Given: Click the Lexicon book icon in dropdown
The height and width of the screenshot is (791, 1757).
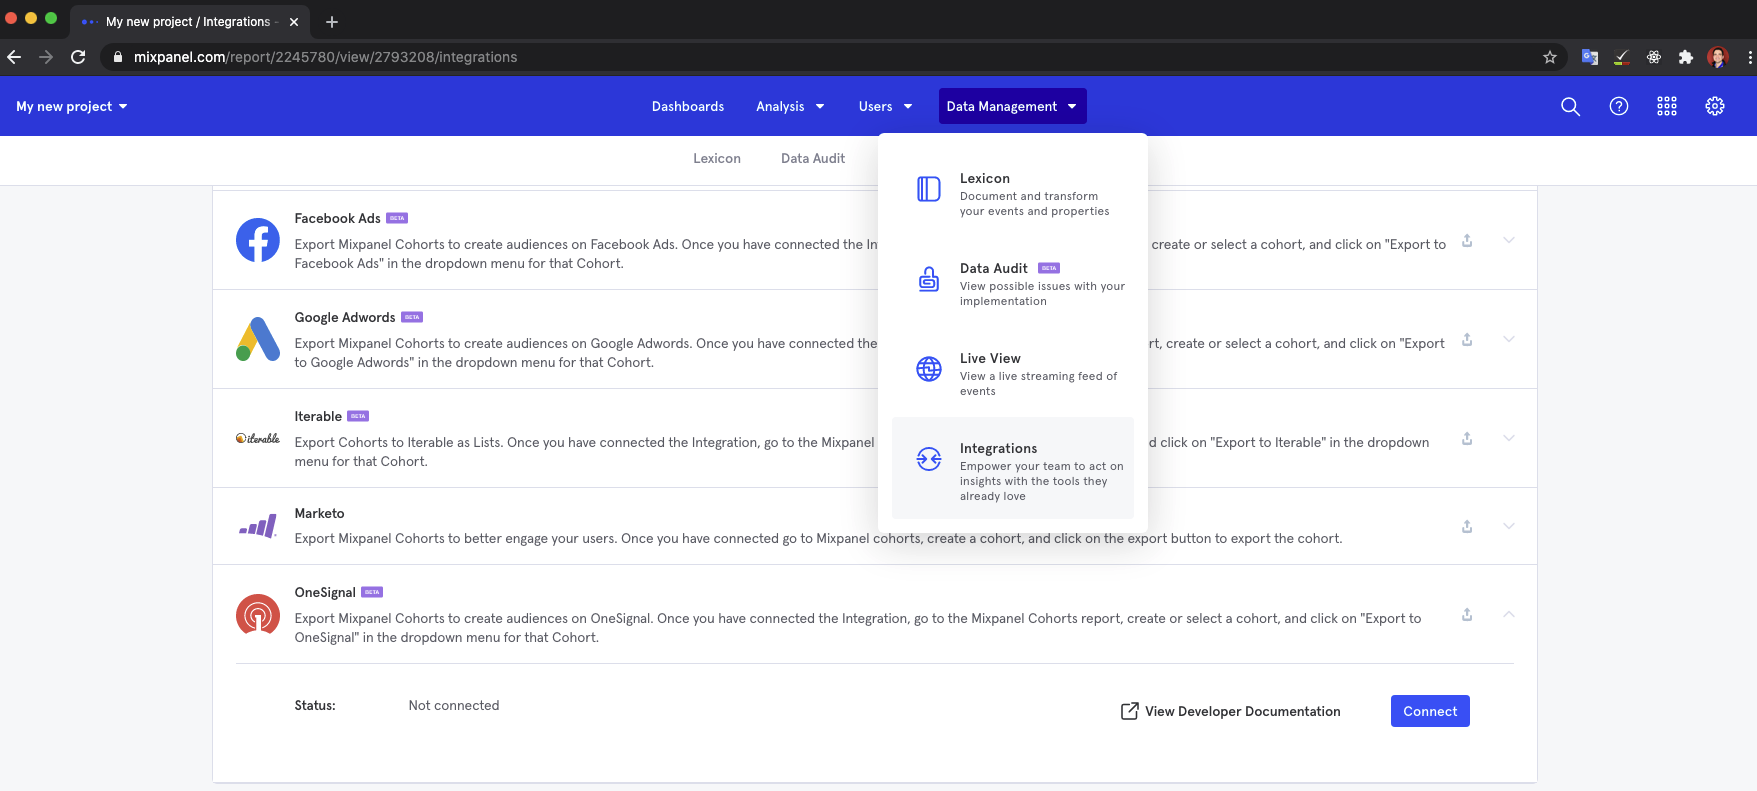Looking at the screenshot, I should [x=929, y=189].
